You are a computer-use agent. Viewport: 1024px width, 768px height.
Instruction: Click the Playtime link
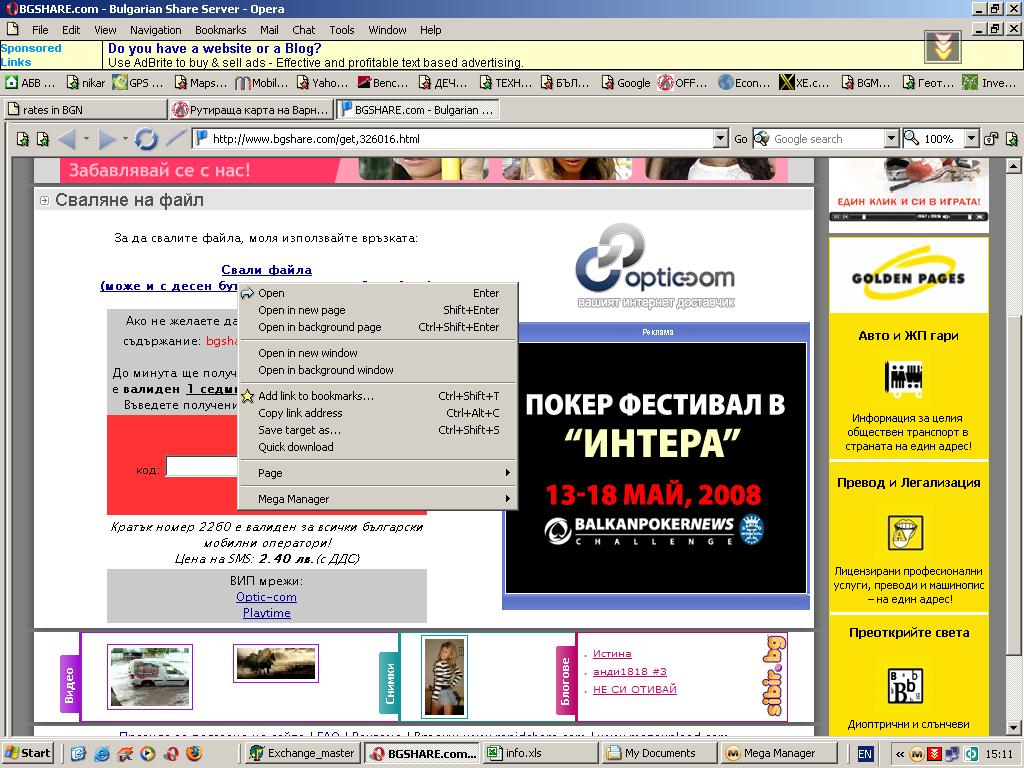[266, 613]
